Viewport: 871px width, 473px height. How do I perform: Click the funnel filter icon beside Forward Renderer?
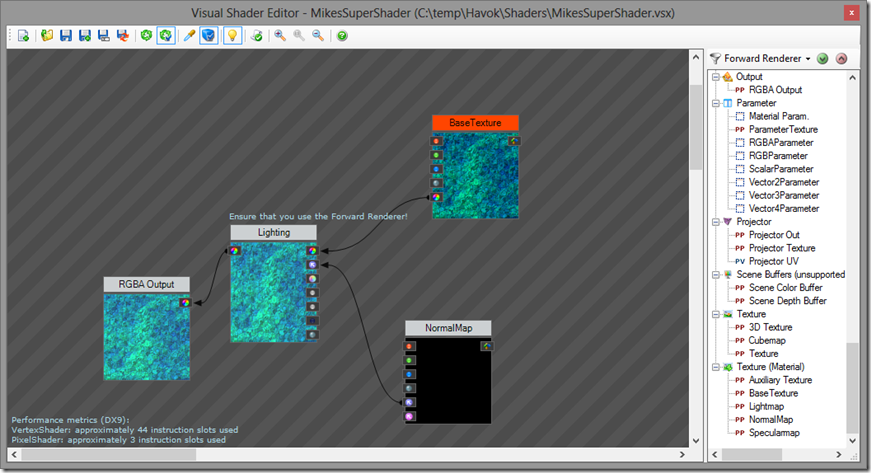pos(715,59)
